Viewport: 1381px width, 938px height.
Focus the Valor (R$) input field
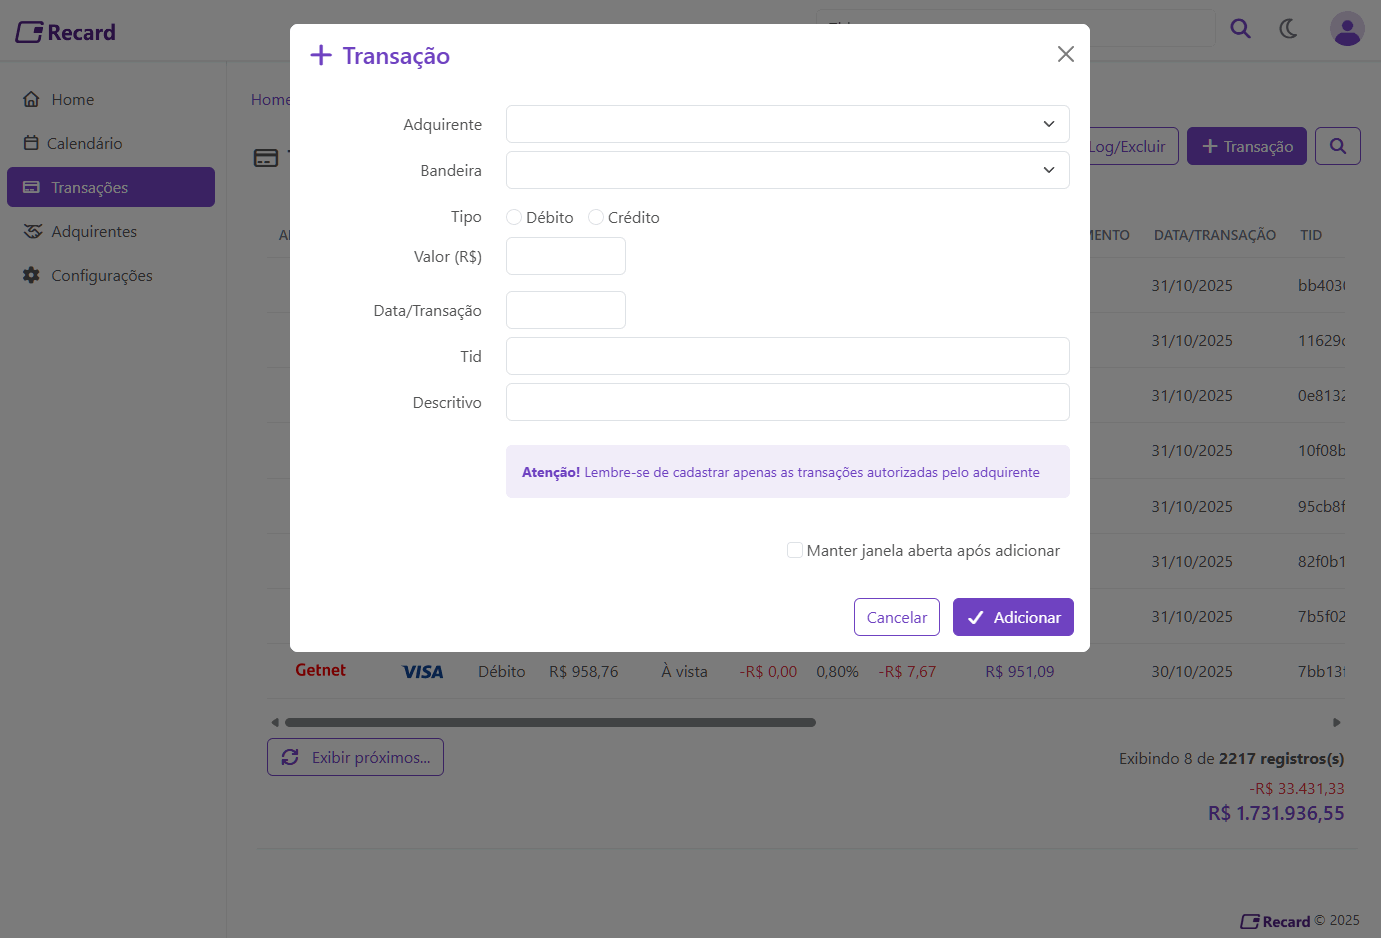566,256
